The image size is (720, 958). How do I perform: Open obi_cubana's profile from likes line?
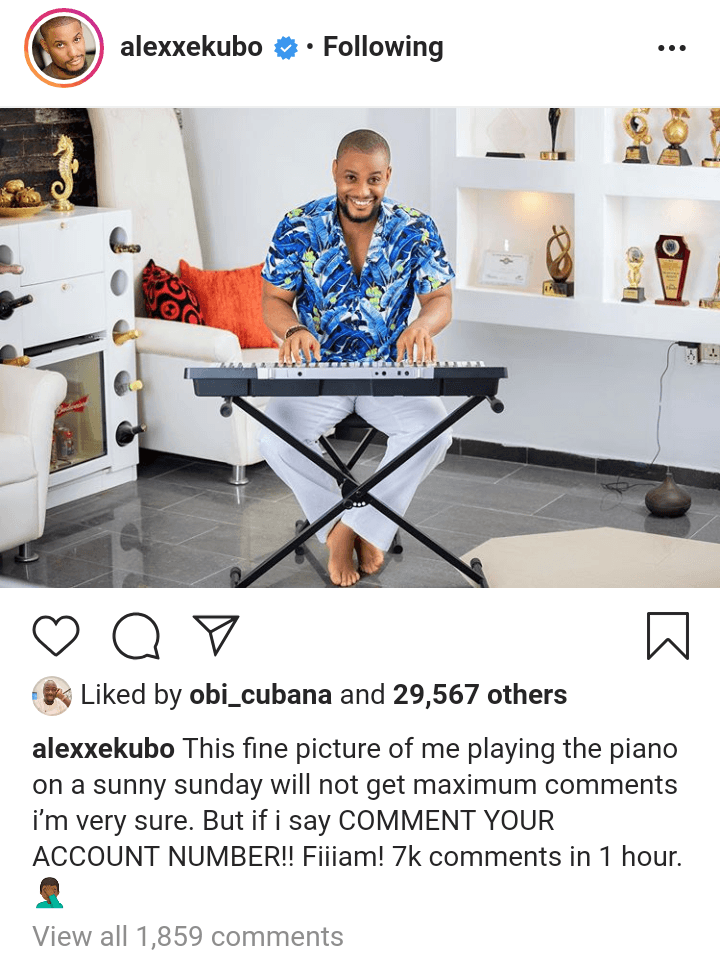261,695
